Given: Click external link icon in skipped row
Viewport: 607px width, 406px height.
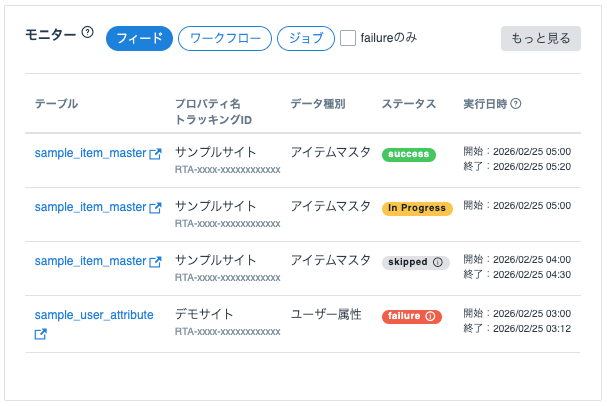Looking at the screenshot, I should 155,262.
